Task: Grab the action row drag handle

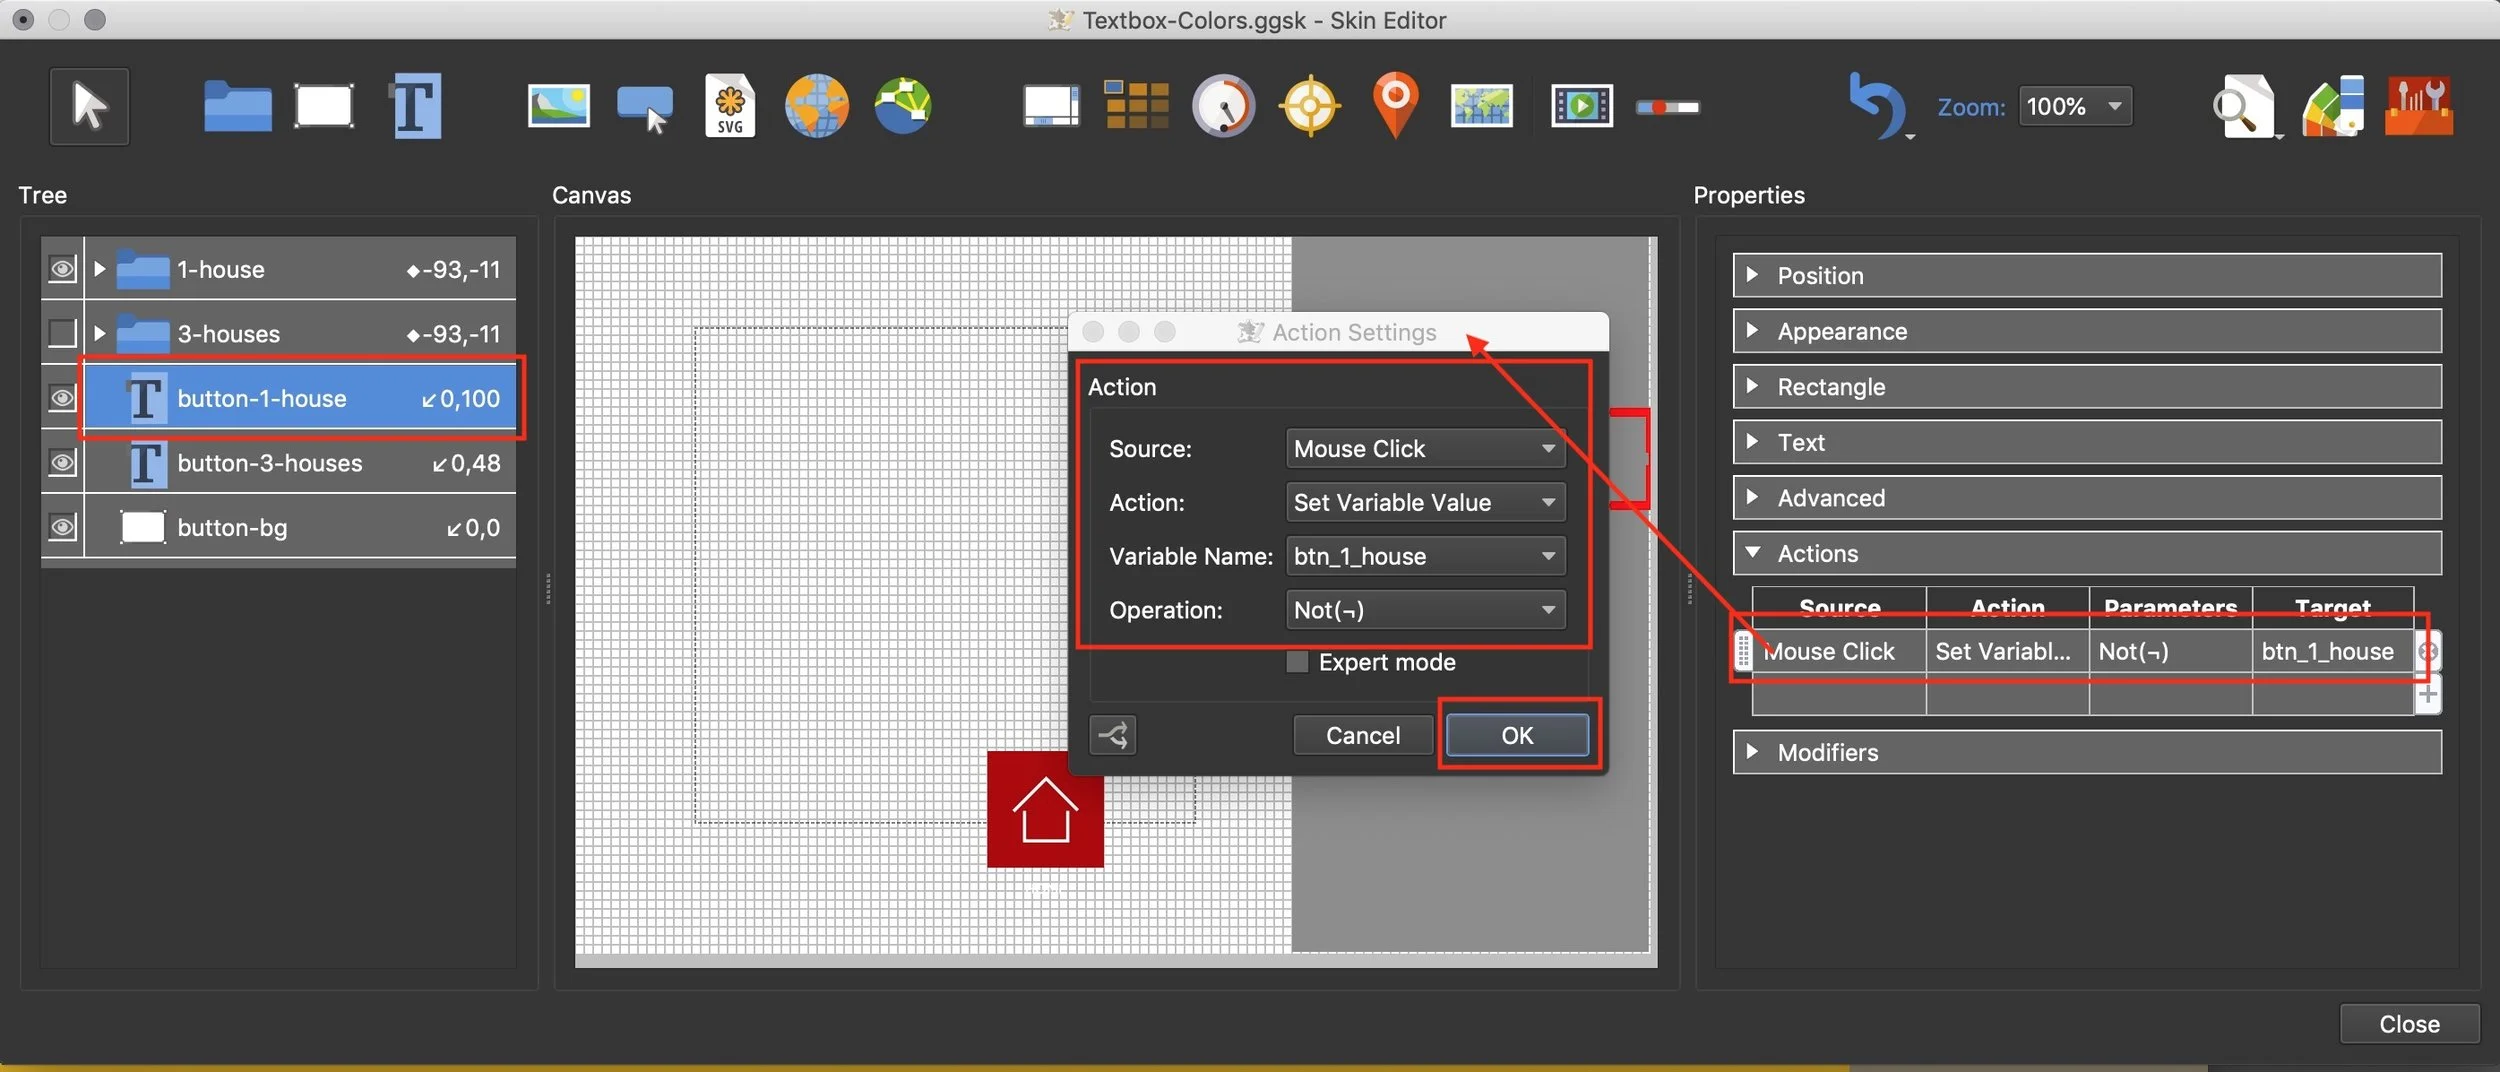Action: [1743, 651]
